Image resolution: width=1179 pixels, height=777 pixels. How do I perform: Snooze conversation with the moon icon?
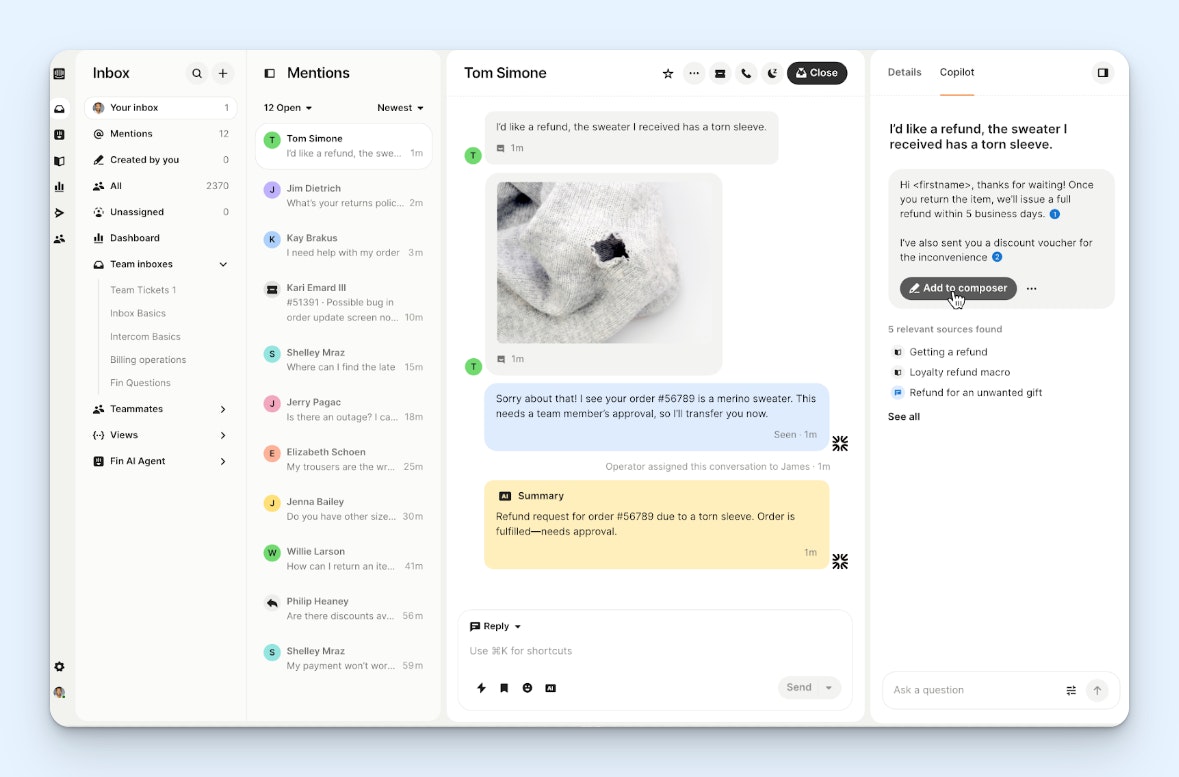coord(772,73)
